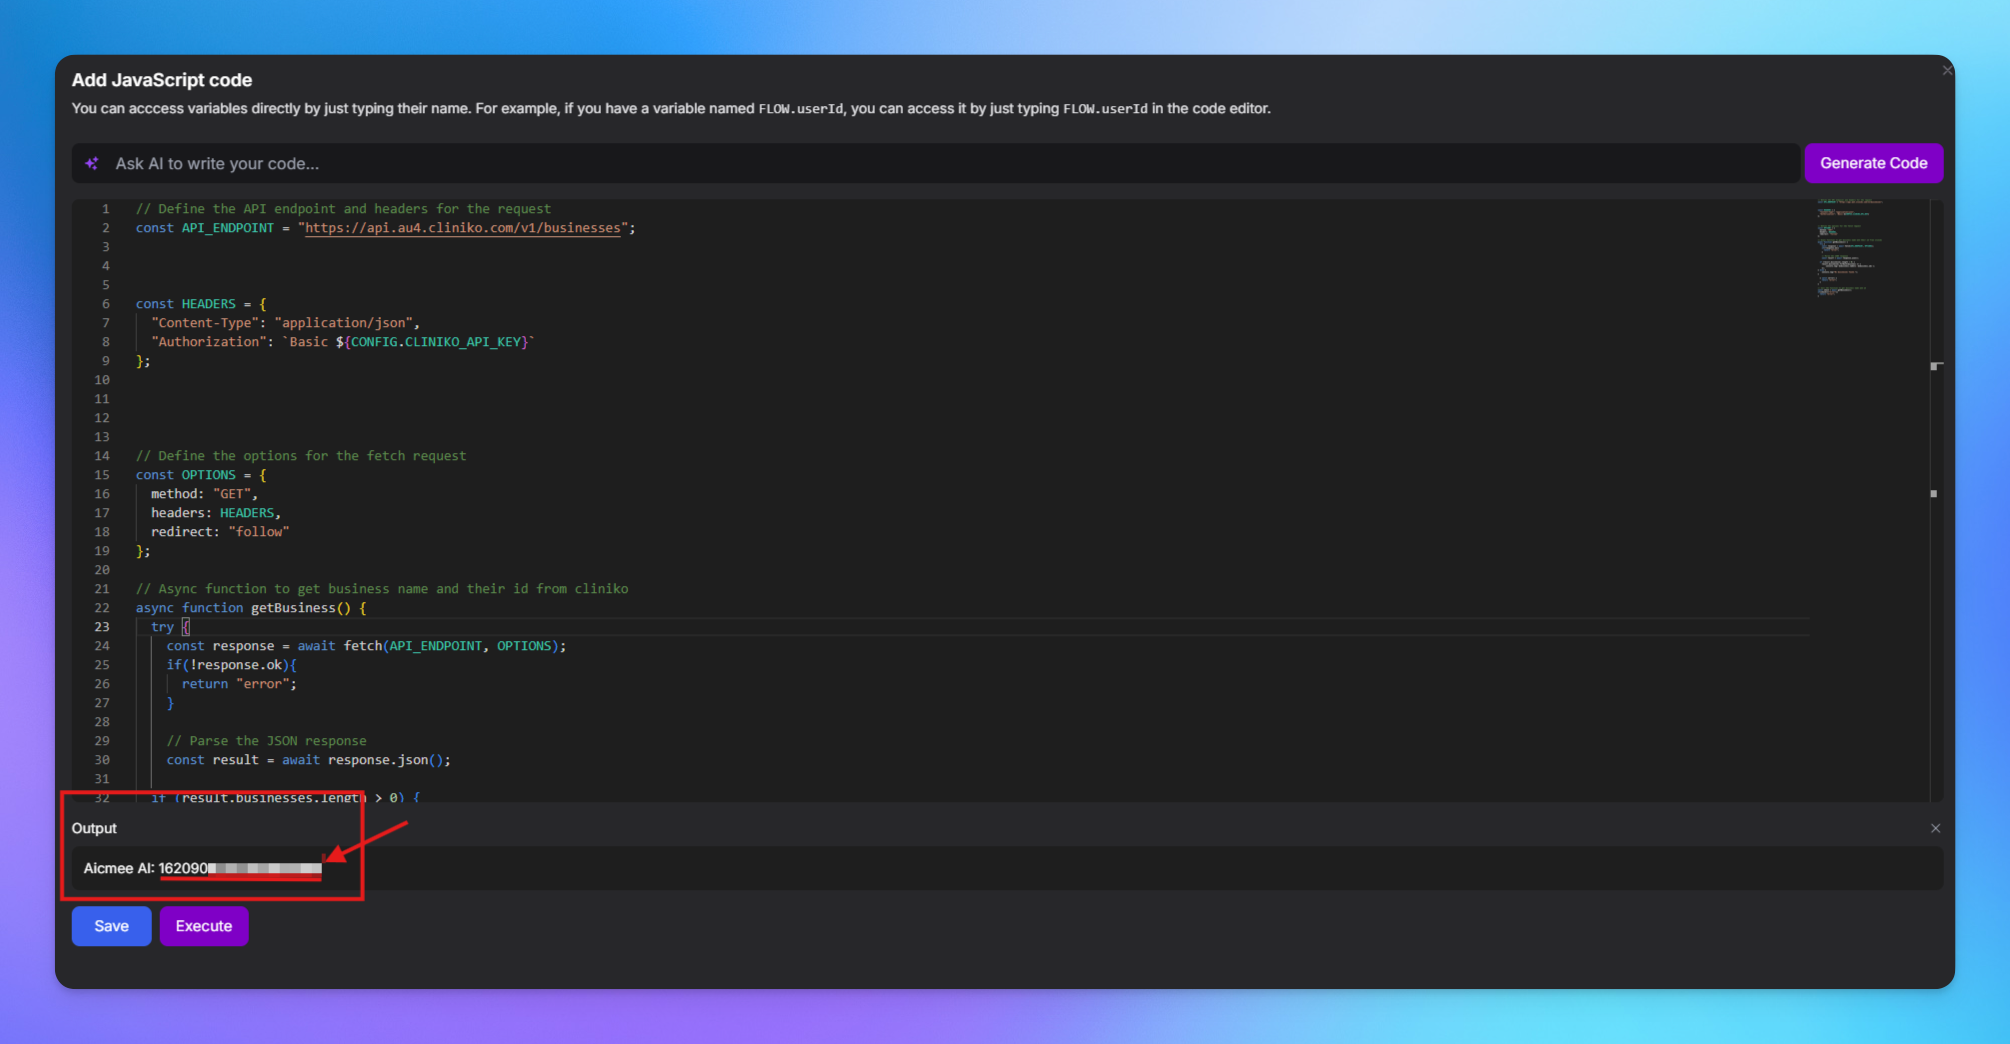The width and height of the screenshot is (2010, 1044).
Task: Click the '// Define the options for the fetch request' comment
Action: (301, 456)
